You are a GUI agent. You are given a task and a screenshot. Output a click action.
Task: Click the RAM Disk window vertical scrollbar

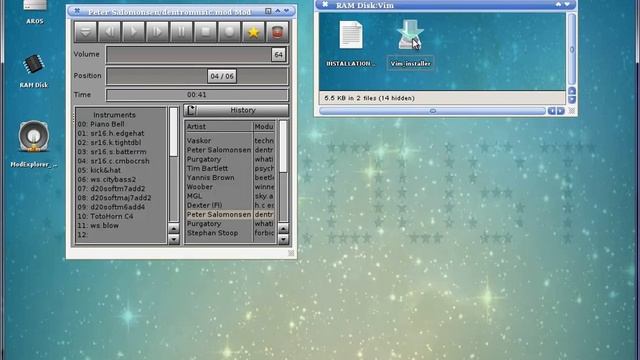point(572,49)
